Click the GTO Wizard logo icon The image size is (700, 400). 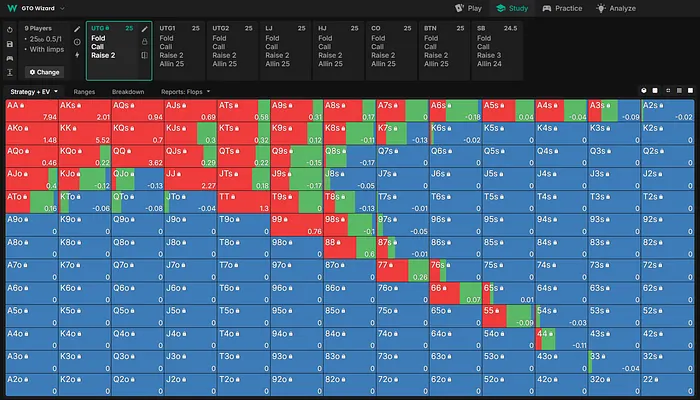tap(11, 7)
